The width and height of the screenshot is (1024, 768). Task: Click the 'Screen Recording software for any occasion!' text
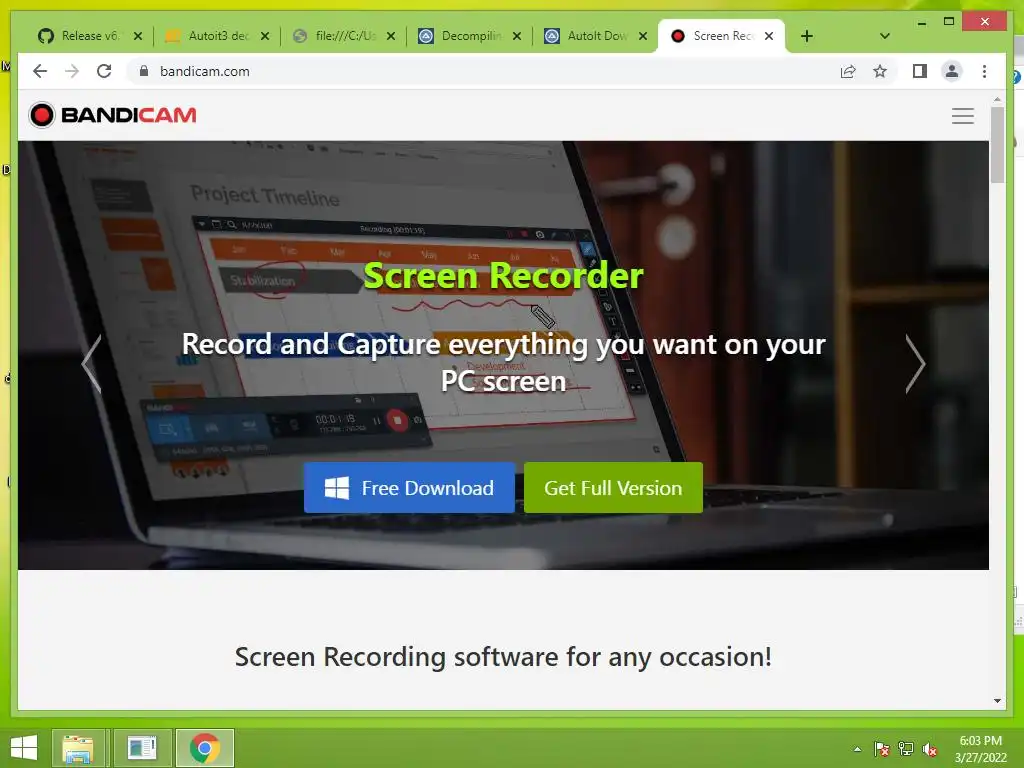click(x=503, y=657)
